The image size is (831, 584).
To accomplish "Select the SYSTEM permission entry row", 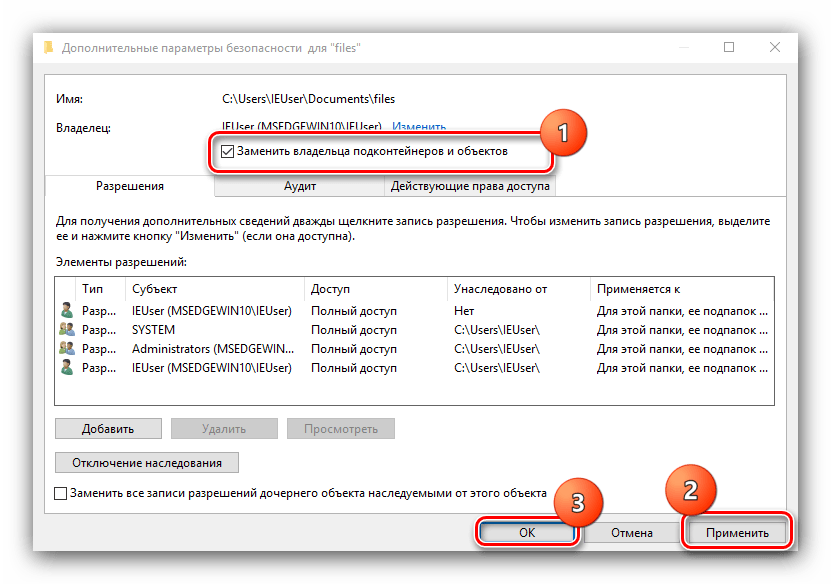I will pyautogui.click(x=300, y=330).
